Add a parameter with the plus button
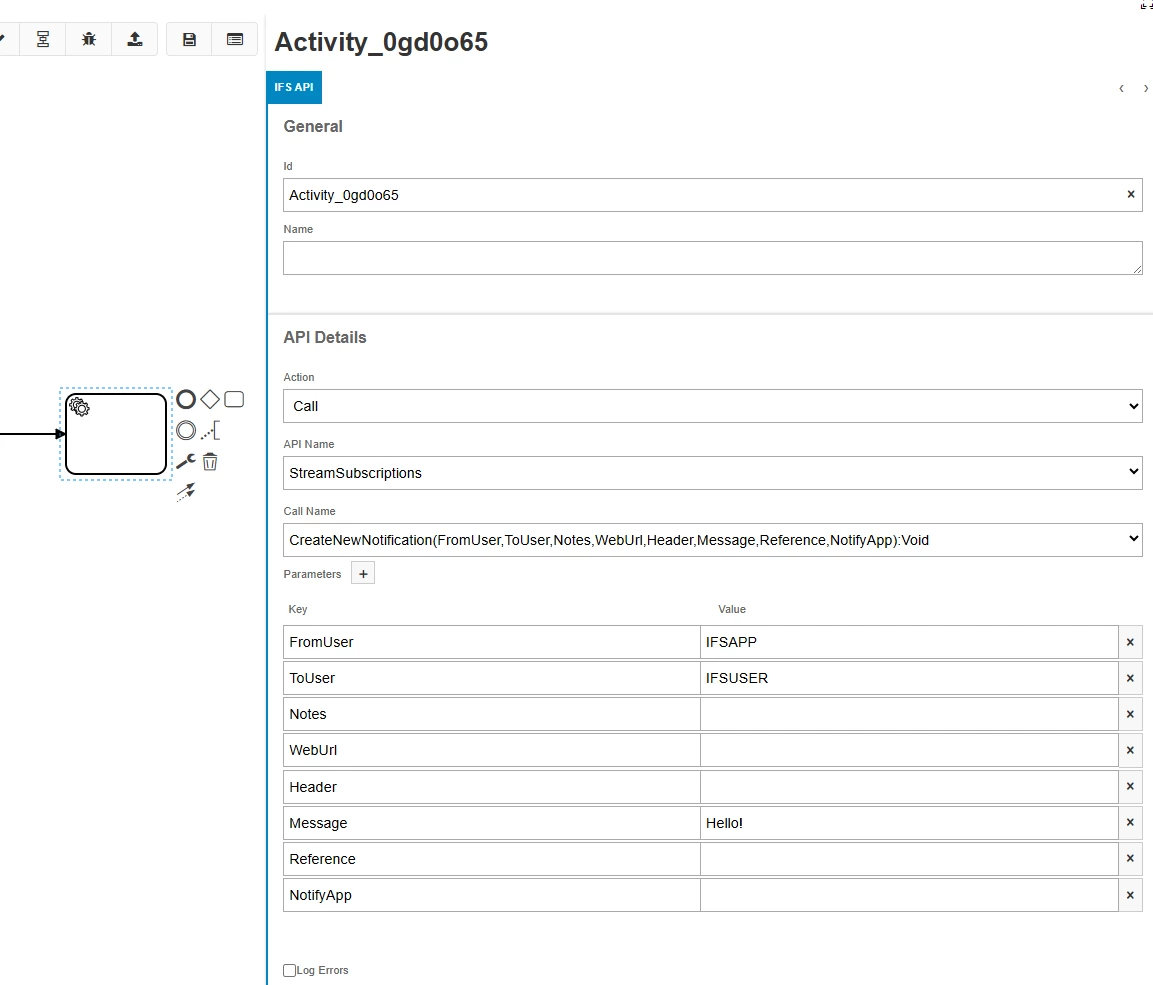 (363, 574)
